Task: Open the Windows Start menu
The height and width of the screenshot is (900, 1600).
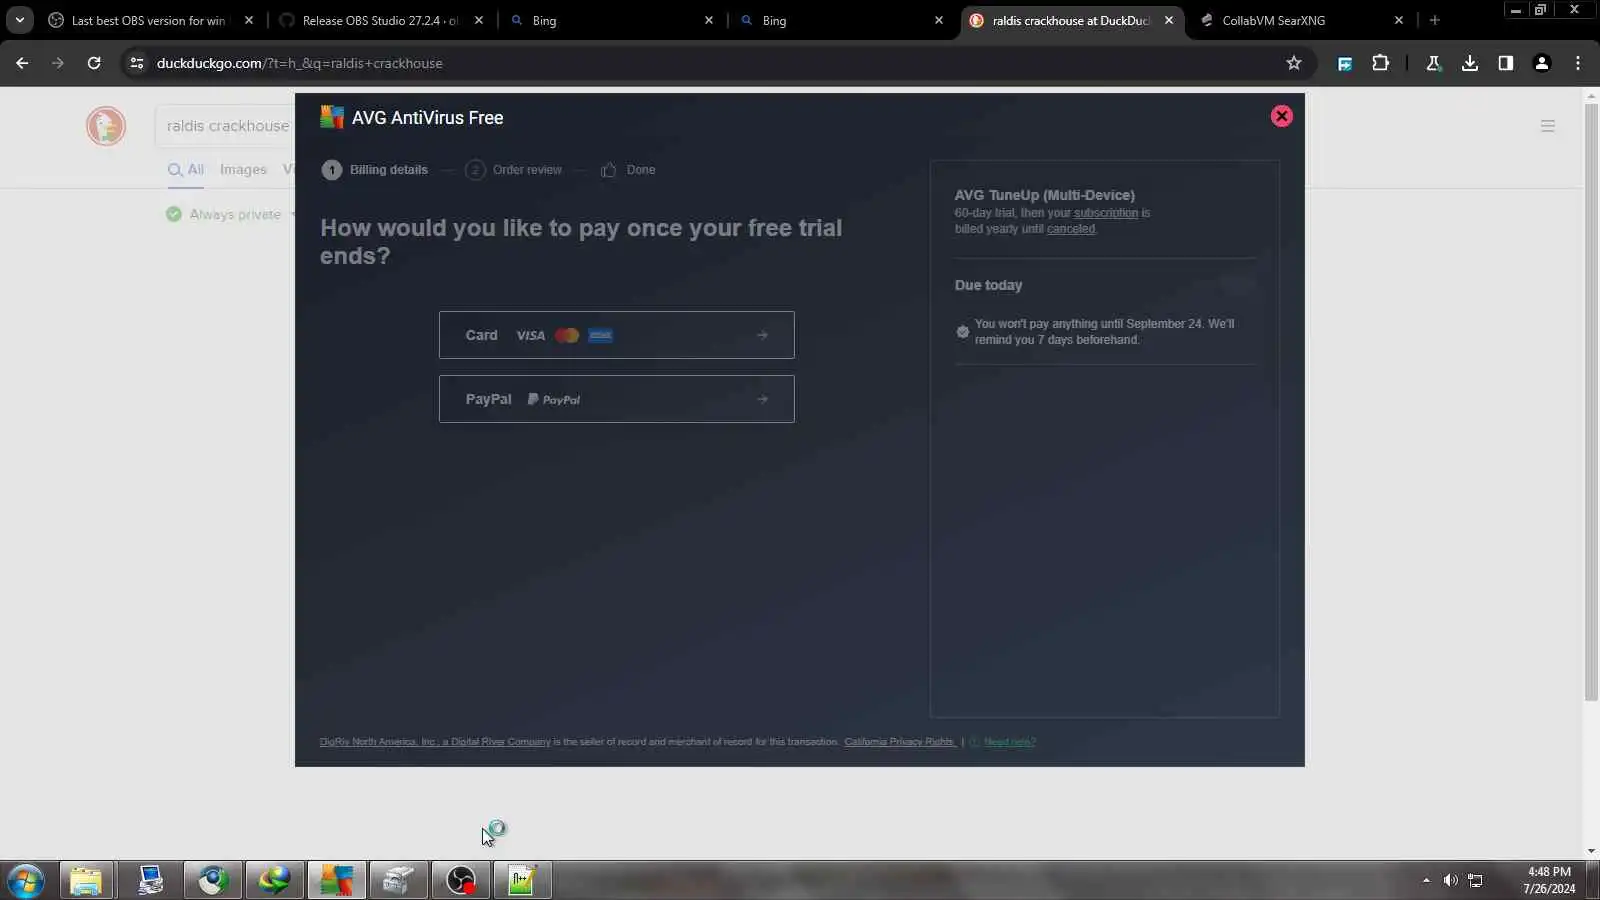Action: 25,881
